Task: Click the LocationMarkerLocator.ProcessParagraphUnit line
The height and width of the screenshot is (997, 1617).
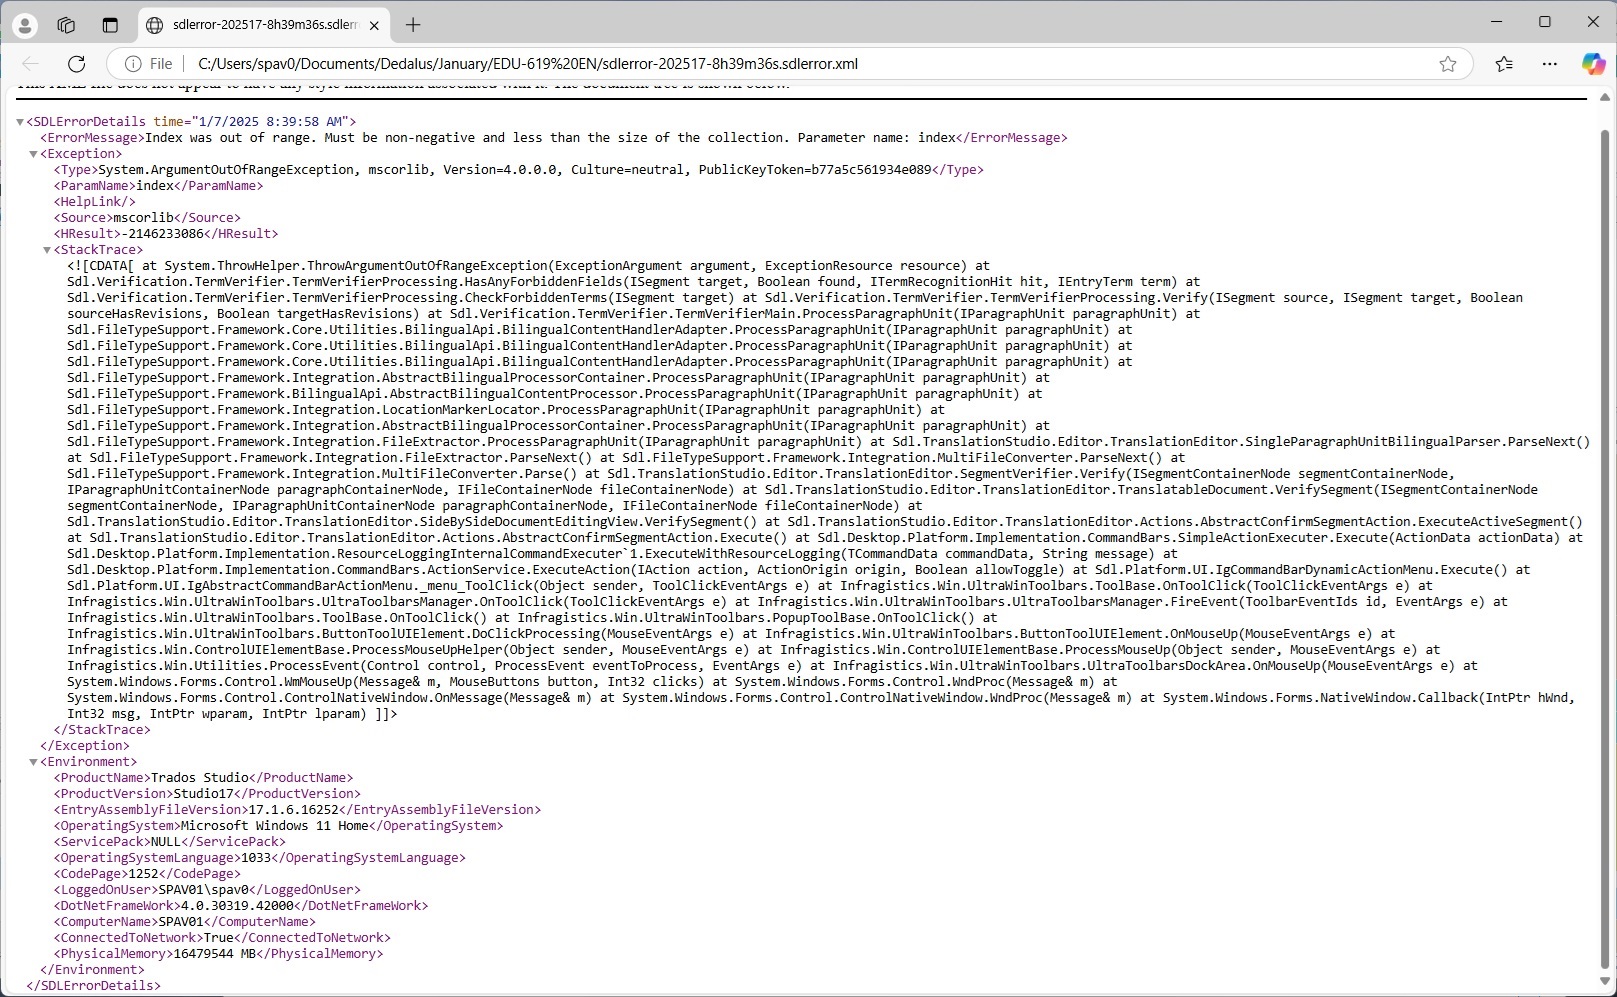Action: tap(506, 410)
